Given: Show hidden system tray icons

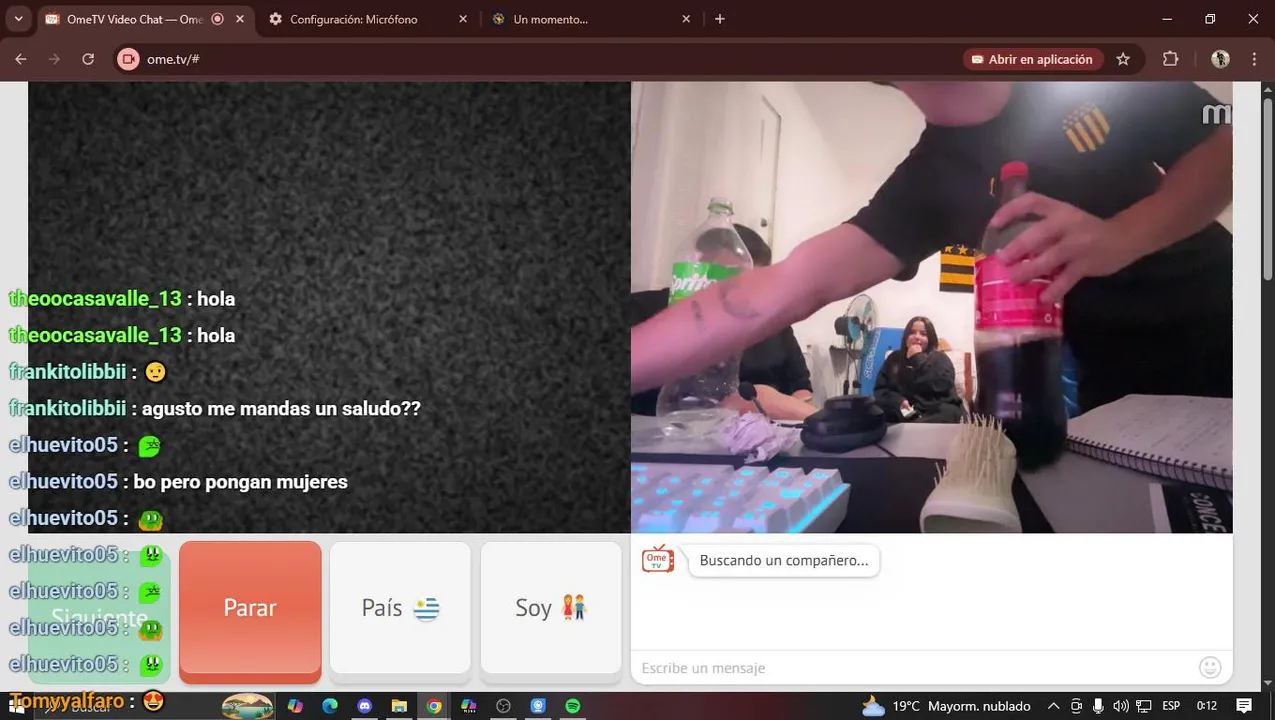Looking at the screenshot, I should 1054,706.
